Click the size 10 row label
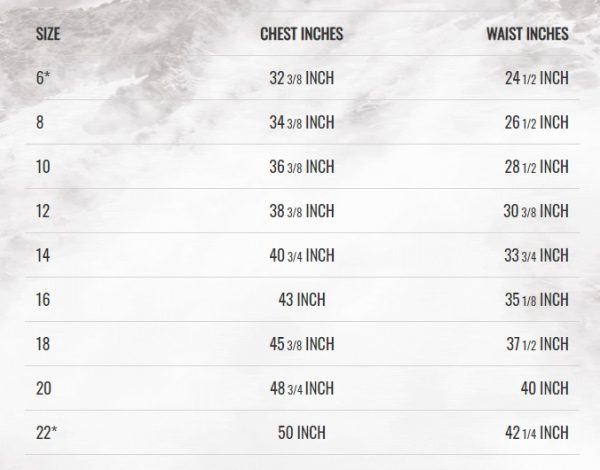This screenshot has width=600, height=470. coord(43,167)
